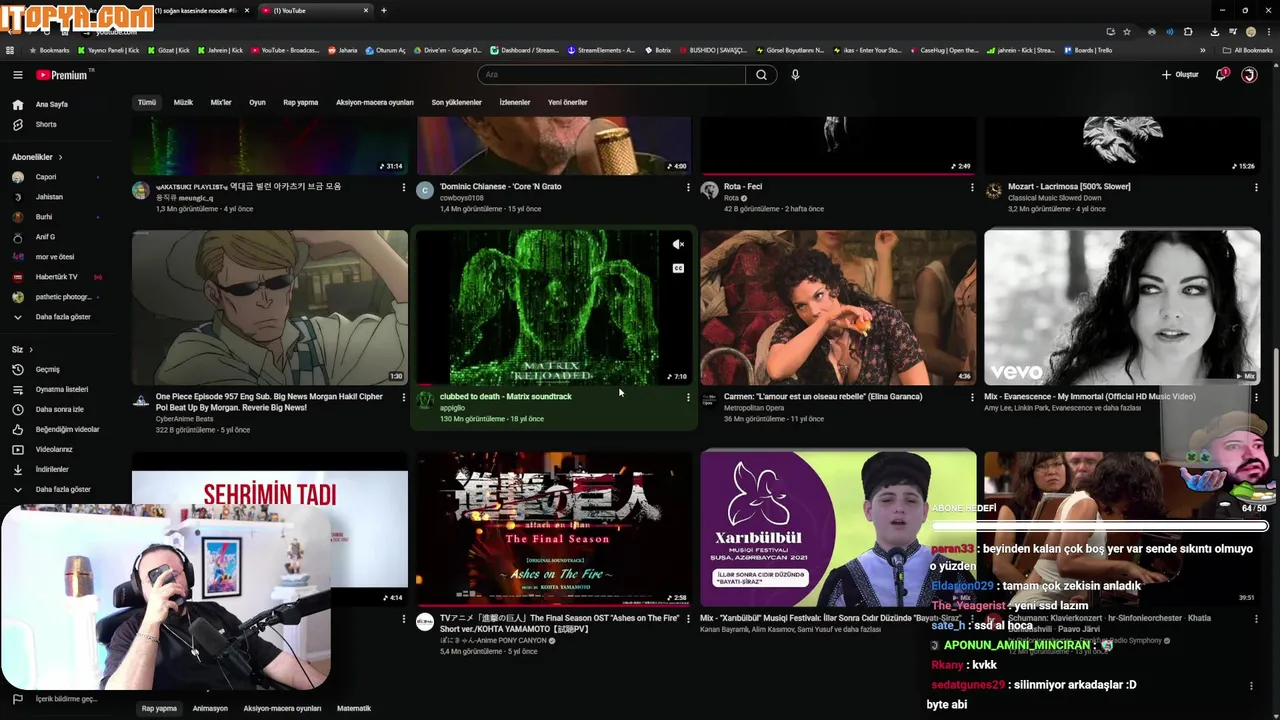Select upper Aksiyon-macera oyunları chip

click(375, 102)
